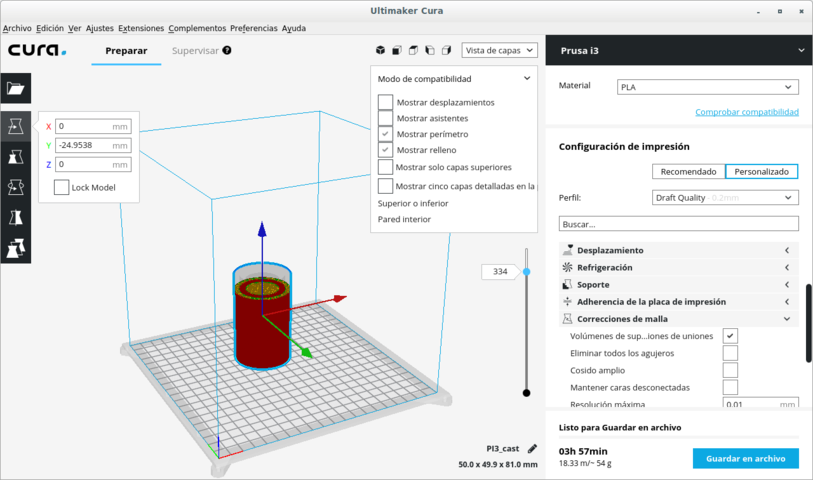Select the Scale tool in left toolbar

pyautogui.click(x=16, y=157)
